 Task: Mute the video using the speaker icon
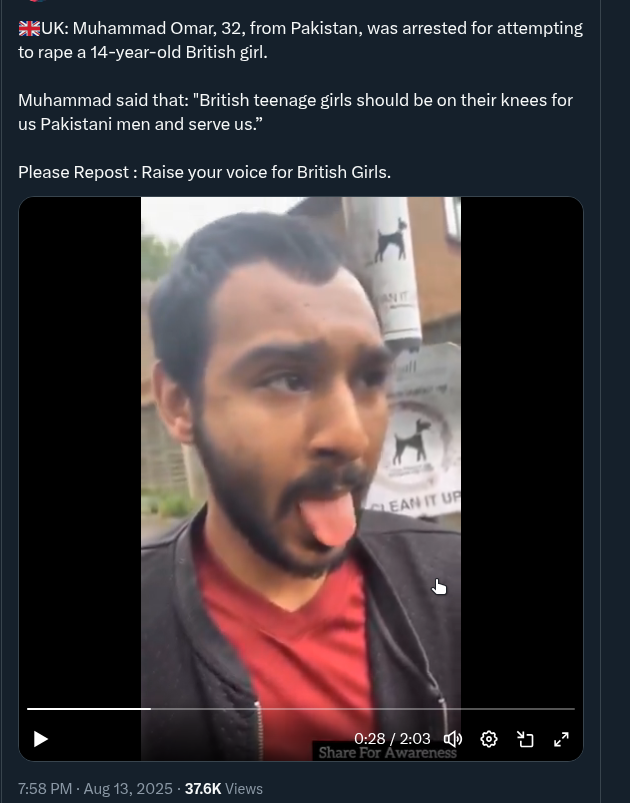[452, 739]
